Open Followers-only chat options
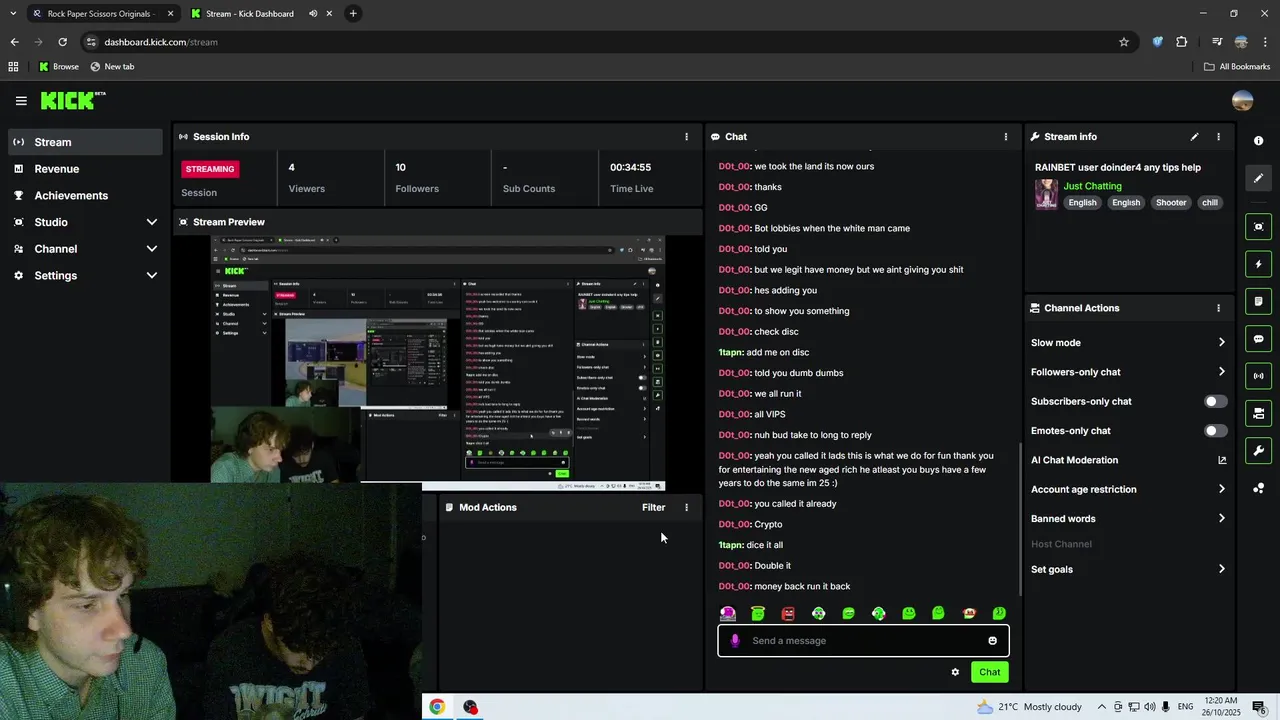 1128,372
